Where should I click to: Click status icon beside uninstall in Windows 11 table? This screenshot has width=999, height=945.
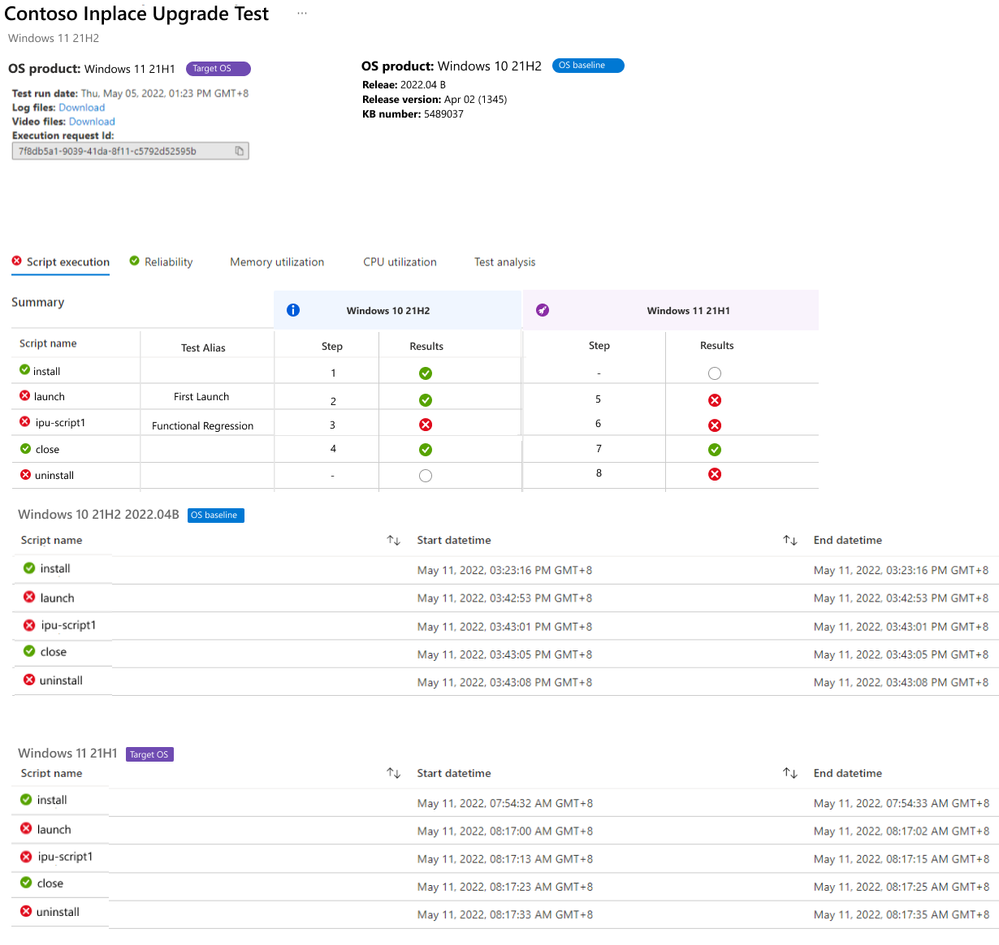pyautogui.click(x=26, y=911)
